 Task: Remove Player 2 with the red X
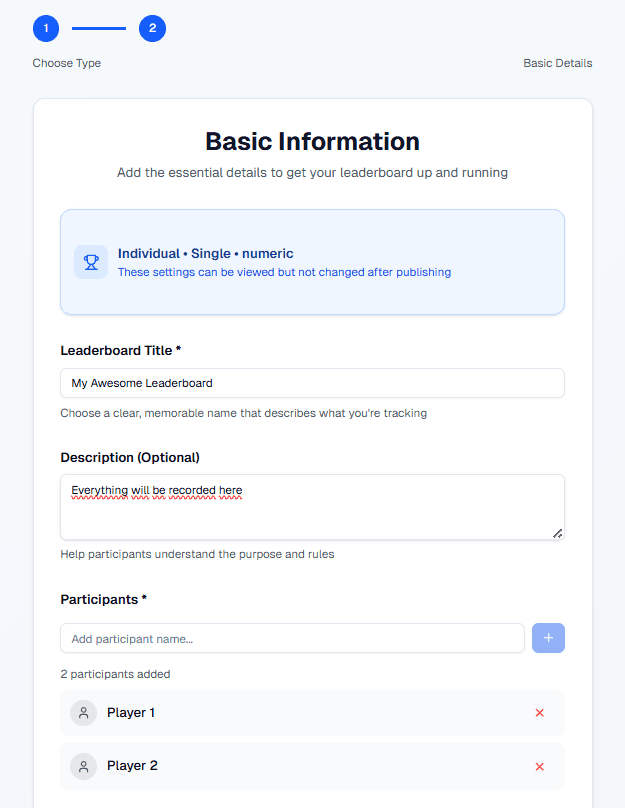(x=539, y=765)
